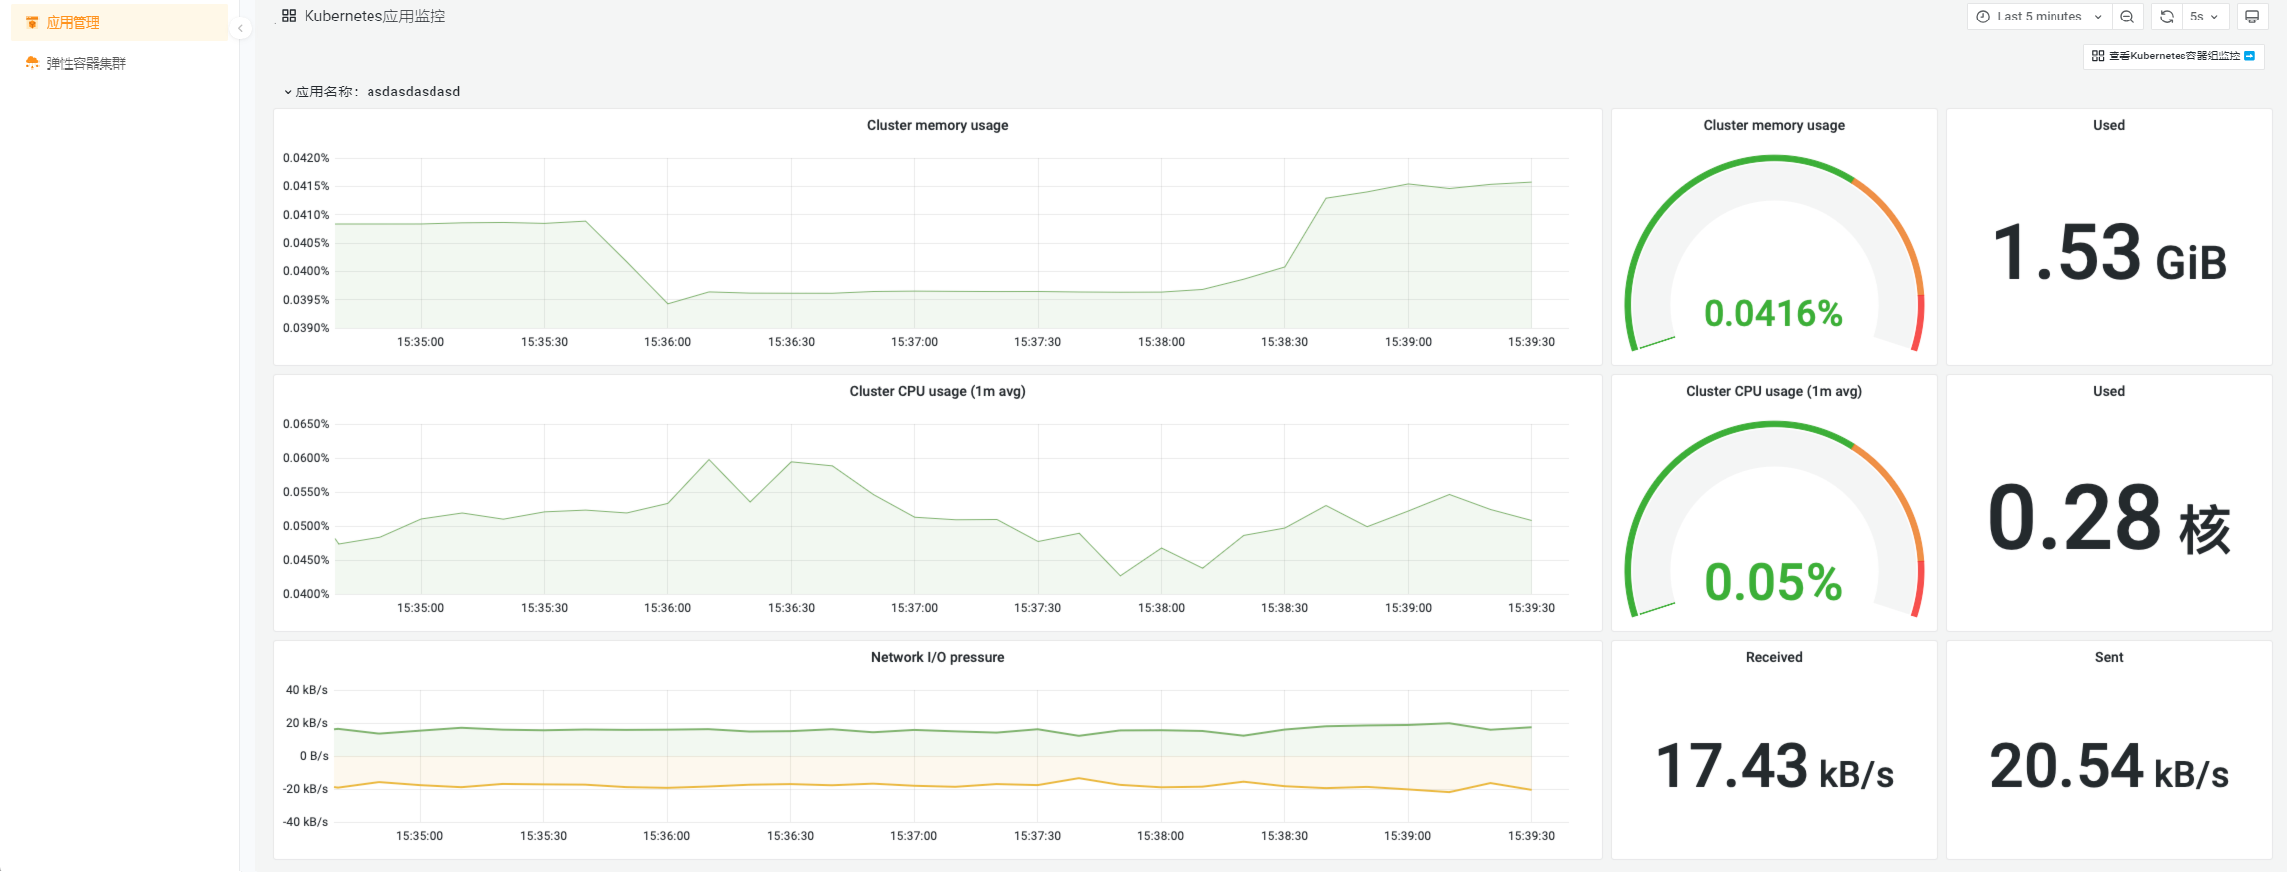The height and width of the screenshot is (872, 2287).
Task: Click the refresh dashboard icon
Action: coord(2166,17)
